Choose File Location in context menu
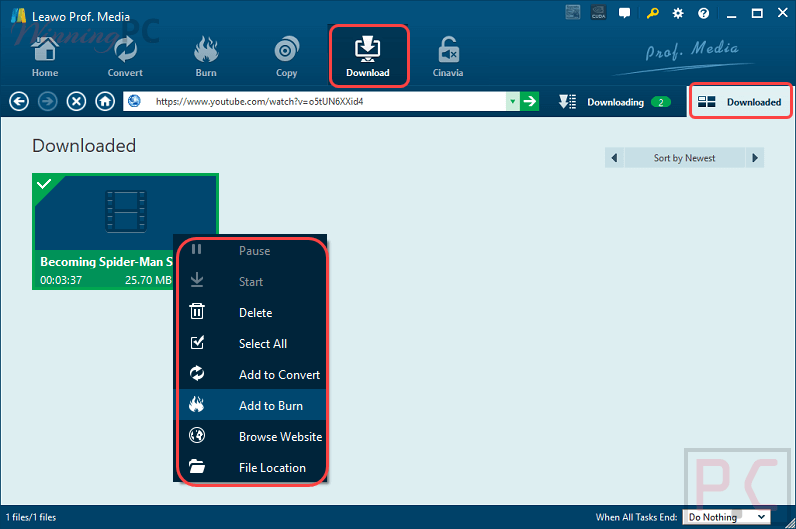 (251, 468)
